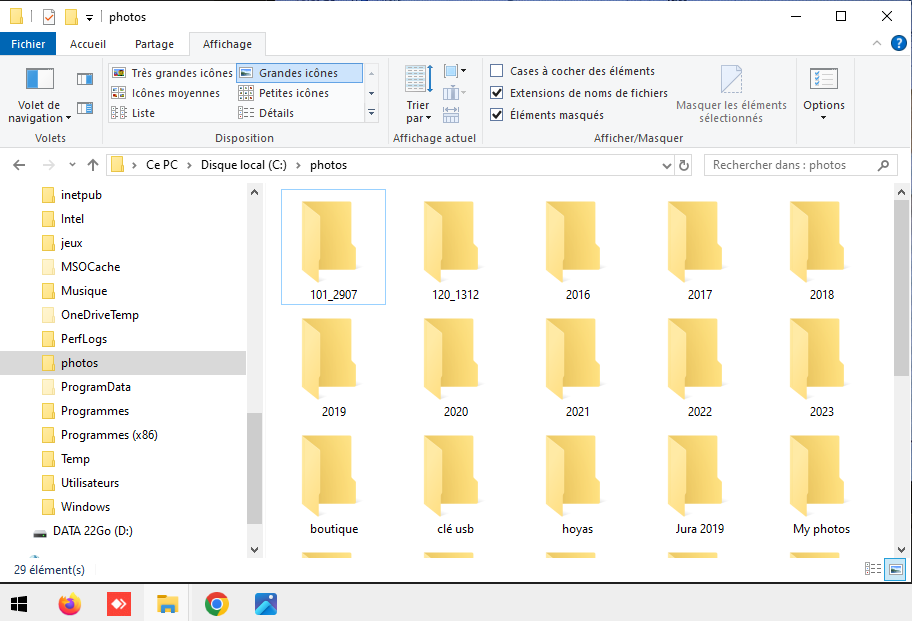The height and width of the screenshot is (621, 912).
Task: Expand the address bar history dropdown
Action: pyautogui.click(x=668, y=165)
